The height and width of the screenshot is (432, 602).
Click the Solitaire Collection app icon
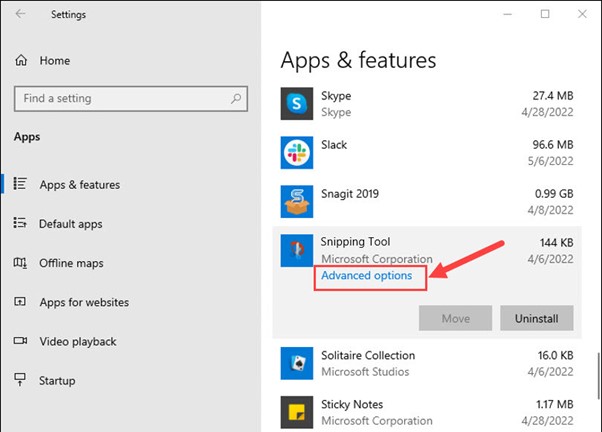pos(296,363)
